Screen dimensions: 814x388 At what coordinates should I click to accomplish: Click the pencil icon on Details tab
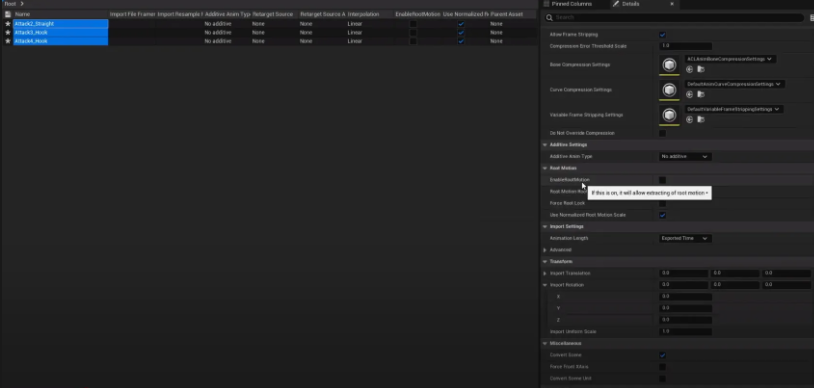point(616,4)
